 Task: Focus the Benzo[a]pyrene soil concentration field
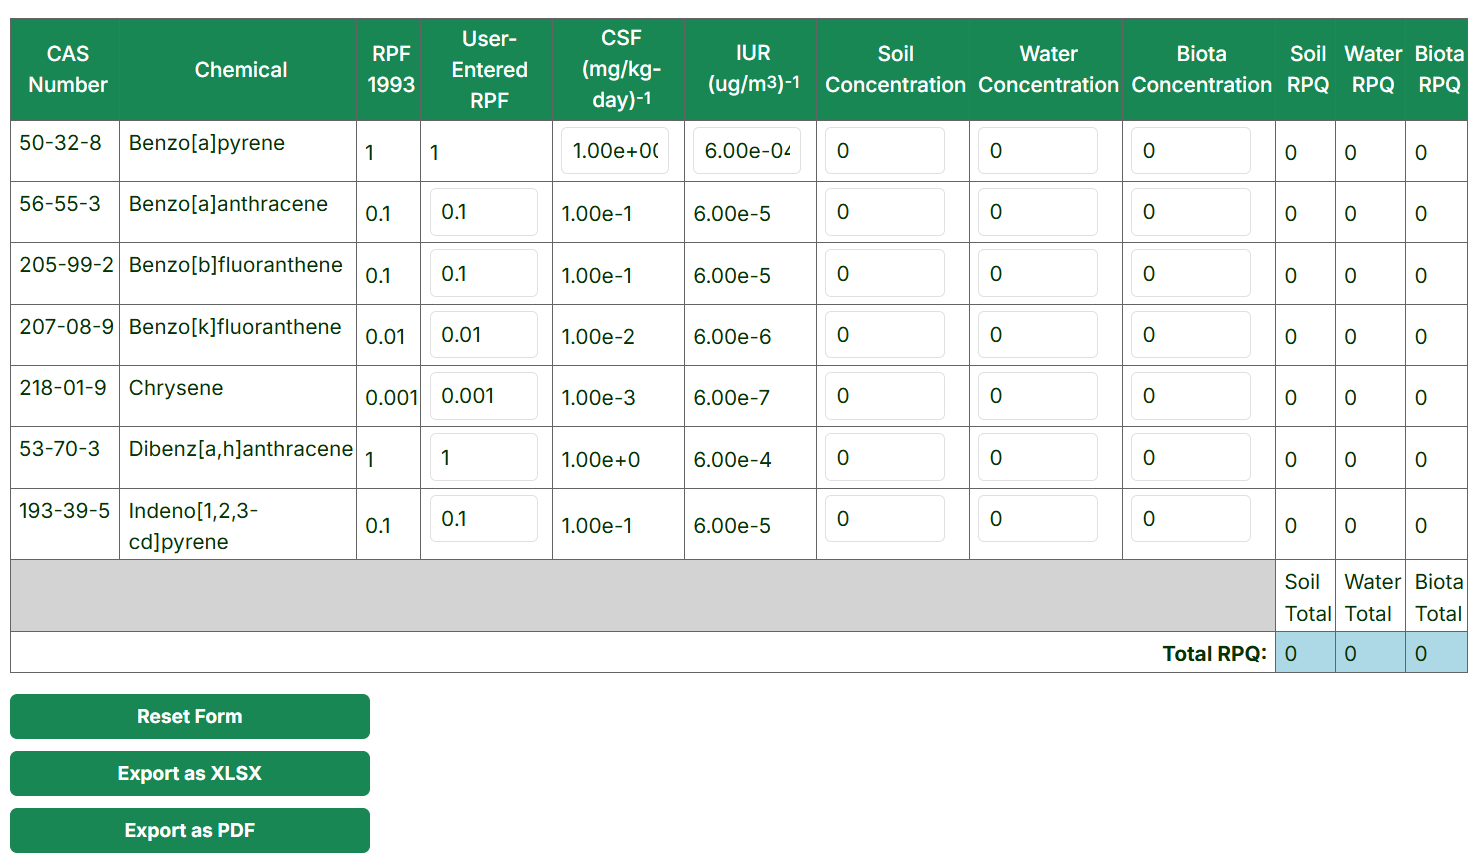pyautogui.click(x=884, y=151)
